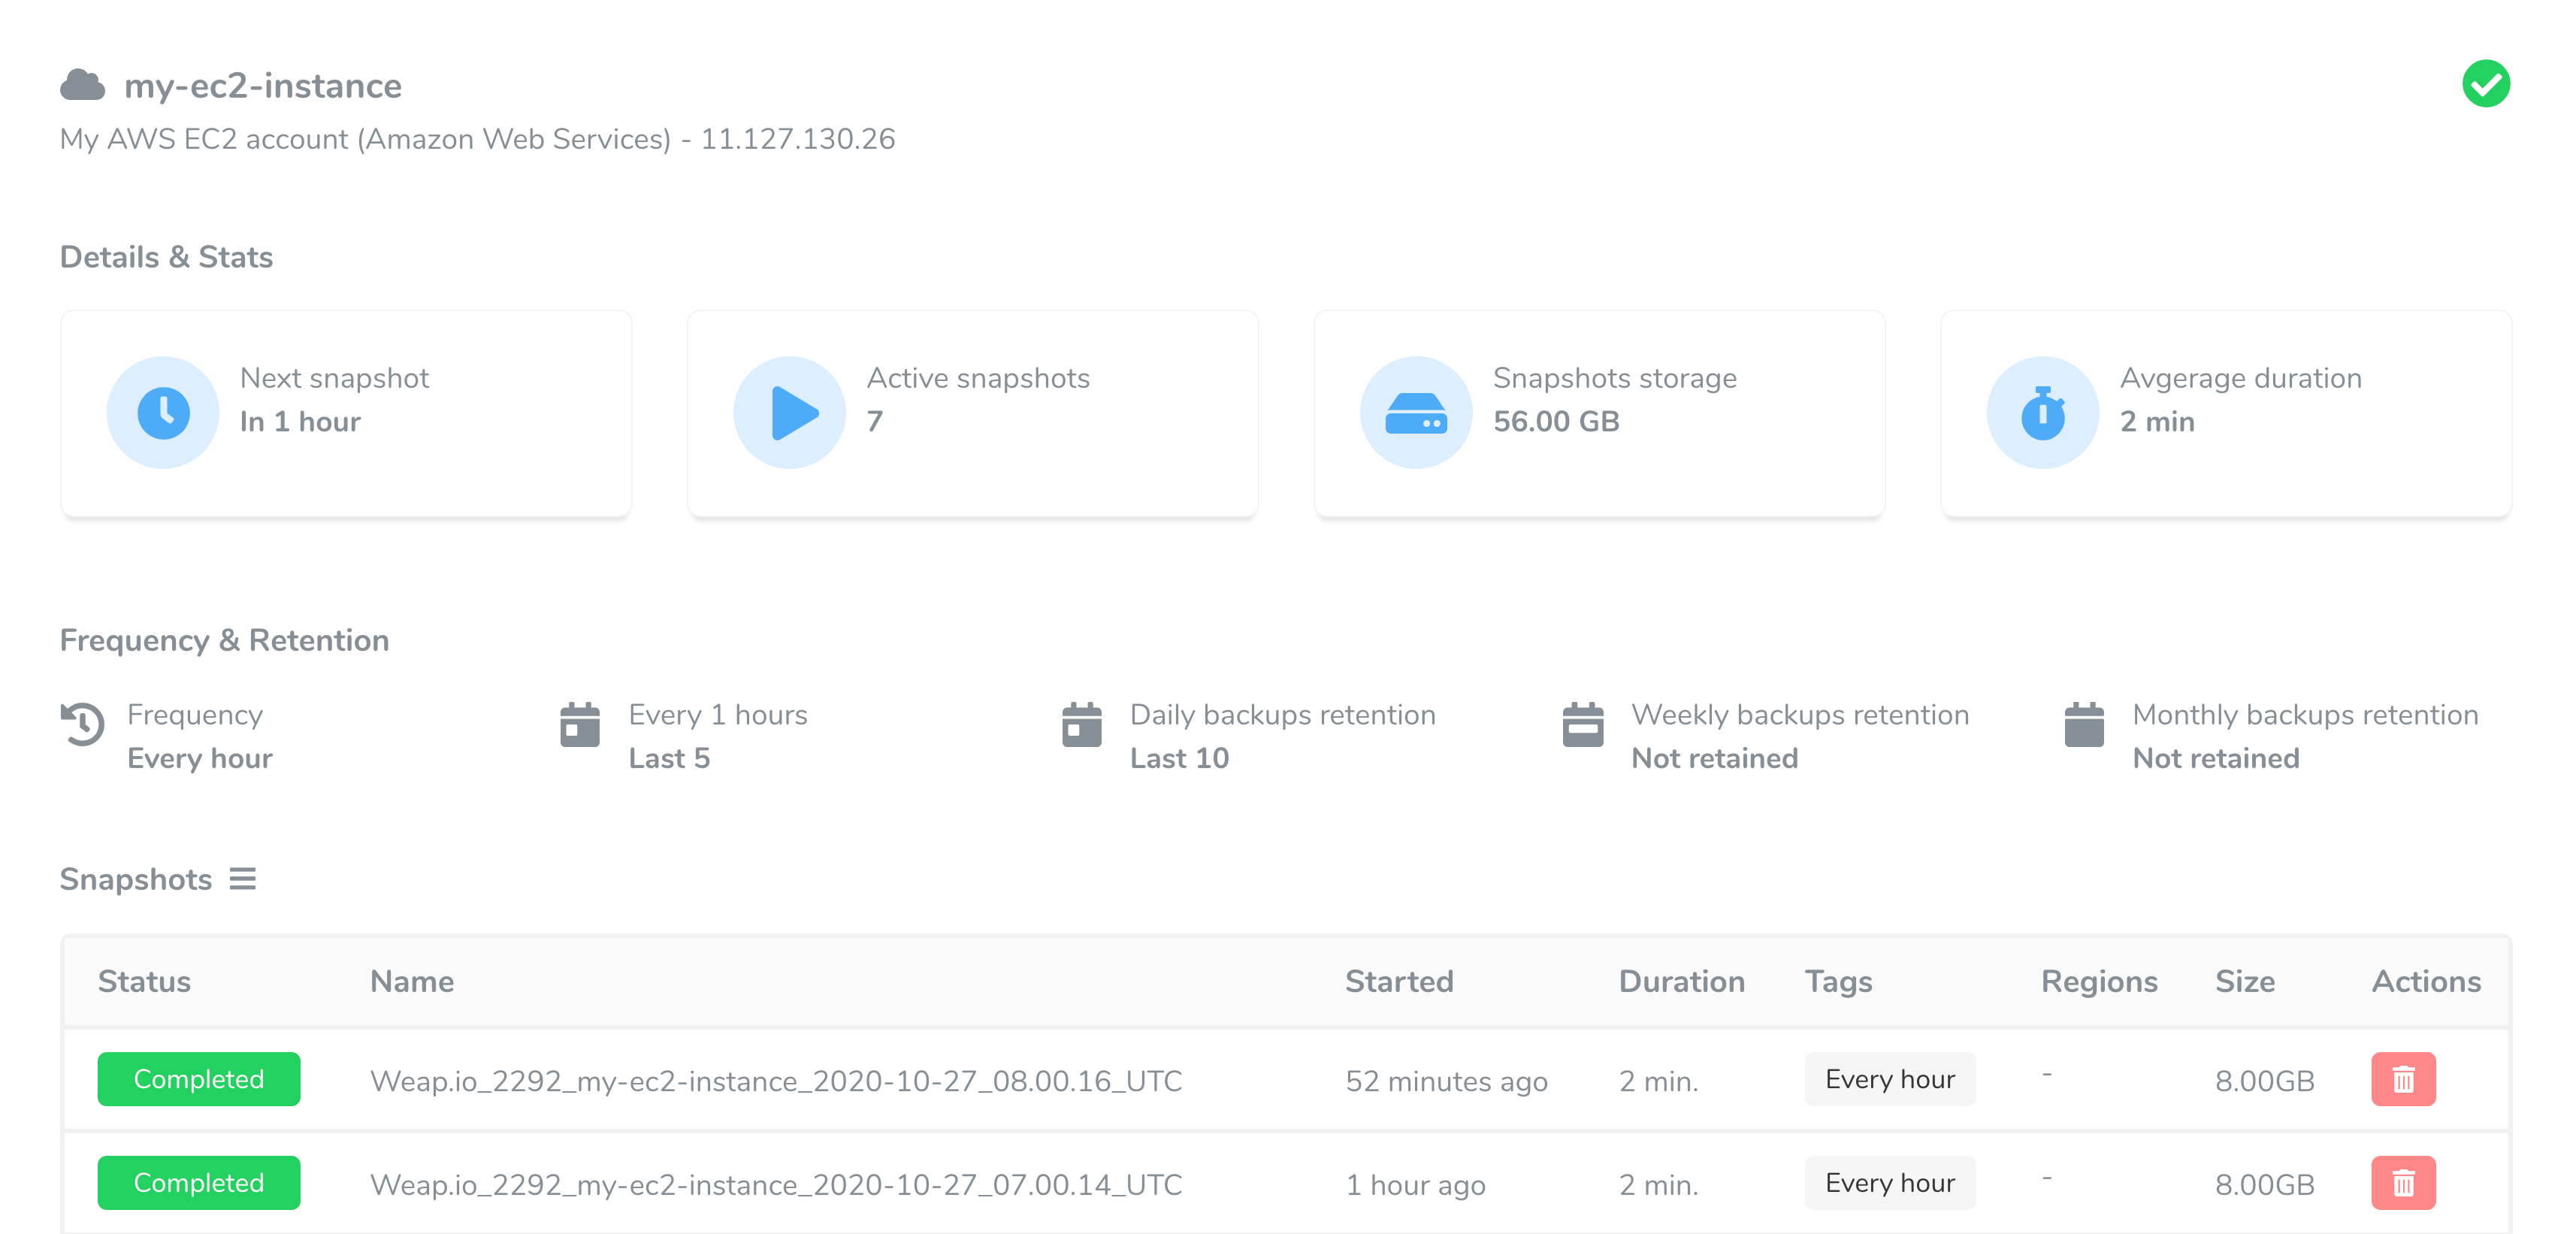Open the Snapshots hamburger menu

click(x=243, y=879)
